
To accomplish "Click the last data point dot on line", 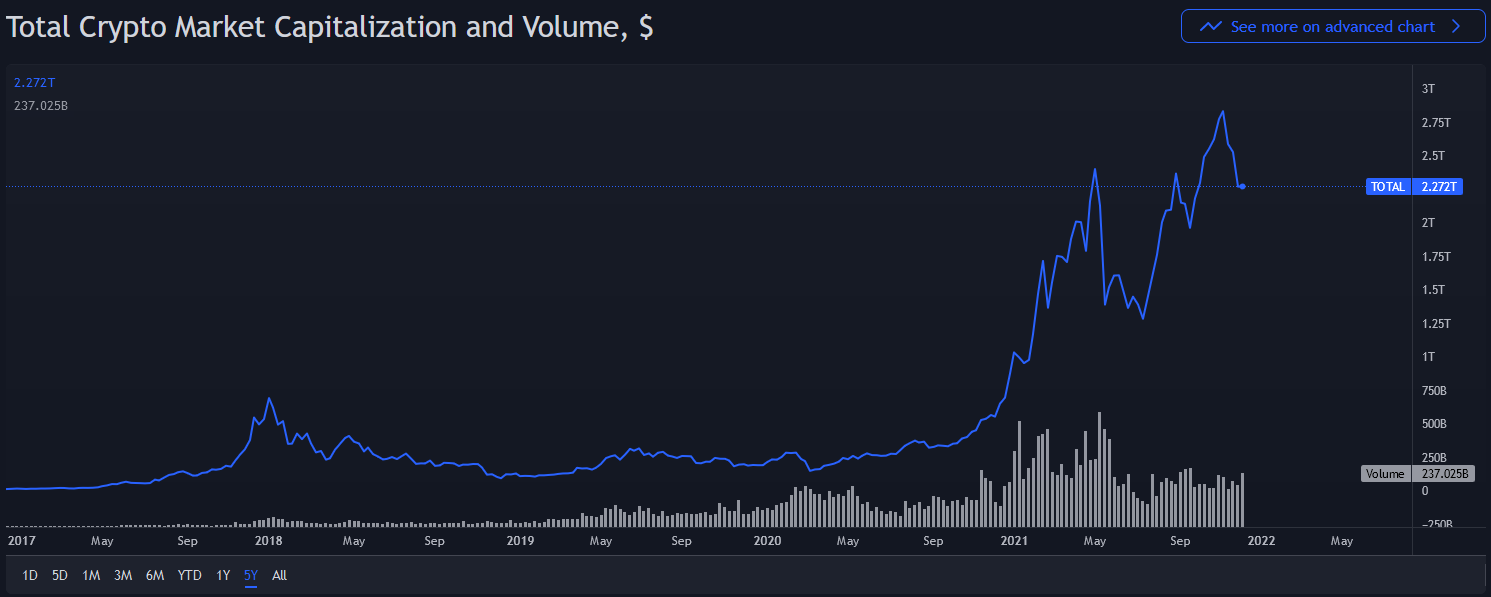I will click(x=1242, y=187).
